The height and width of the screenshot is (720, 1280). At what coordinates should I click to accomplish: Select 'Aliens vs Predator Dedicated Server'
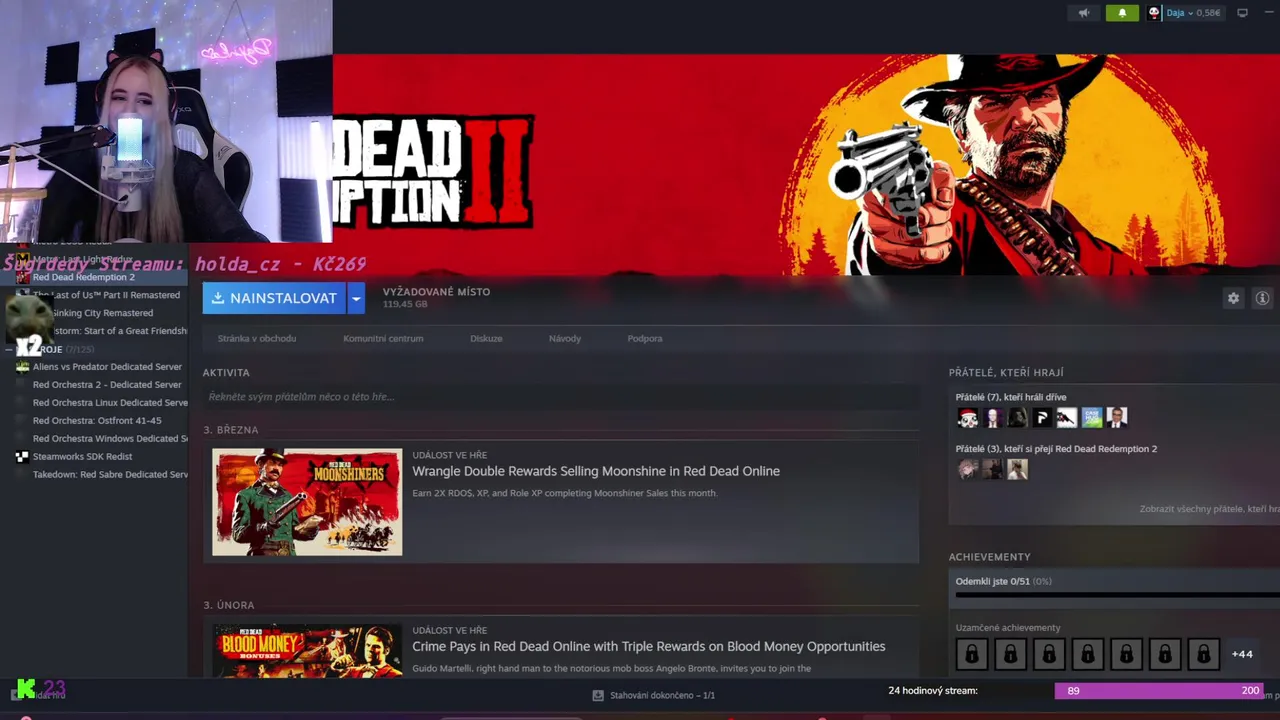107,367
